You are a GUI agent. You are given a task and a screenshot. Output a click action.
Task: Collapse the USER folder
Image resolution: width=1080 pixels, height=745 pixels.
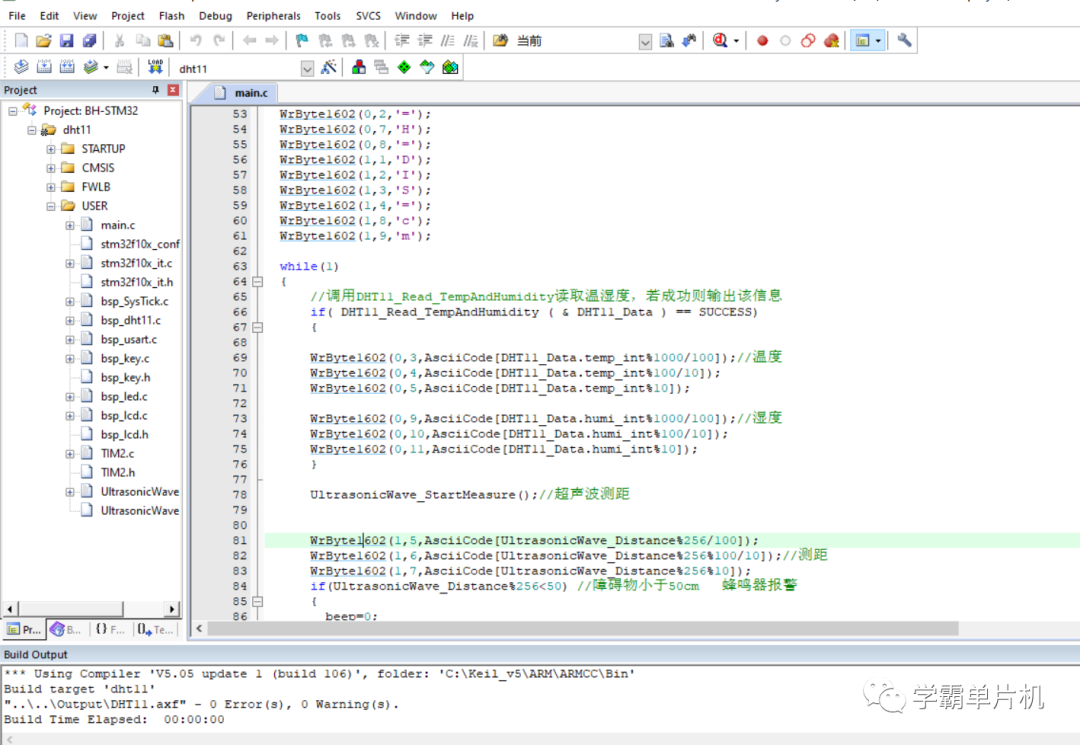pos(51,206)
